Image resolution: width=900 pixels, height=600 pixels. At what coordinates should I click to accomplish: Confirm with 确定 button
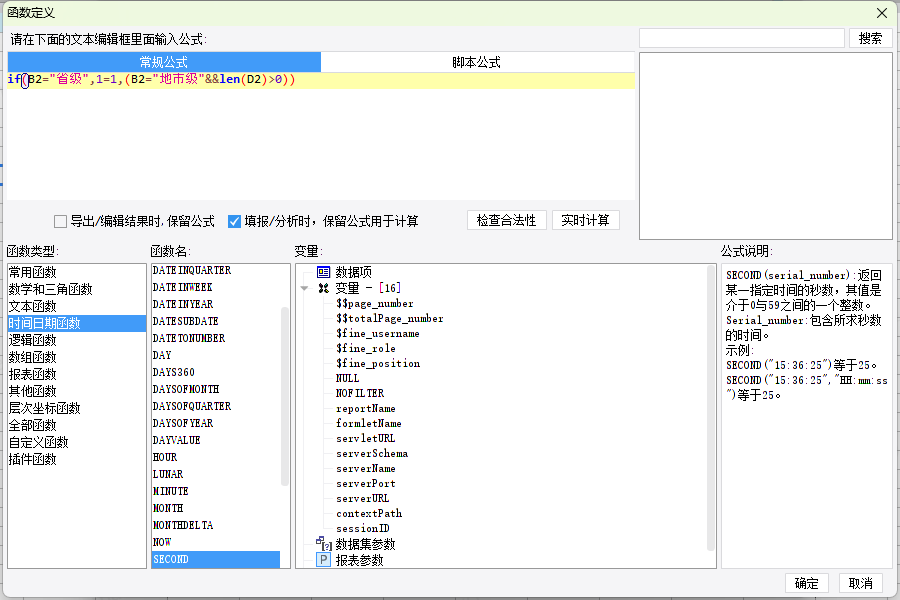(806, 583)
